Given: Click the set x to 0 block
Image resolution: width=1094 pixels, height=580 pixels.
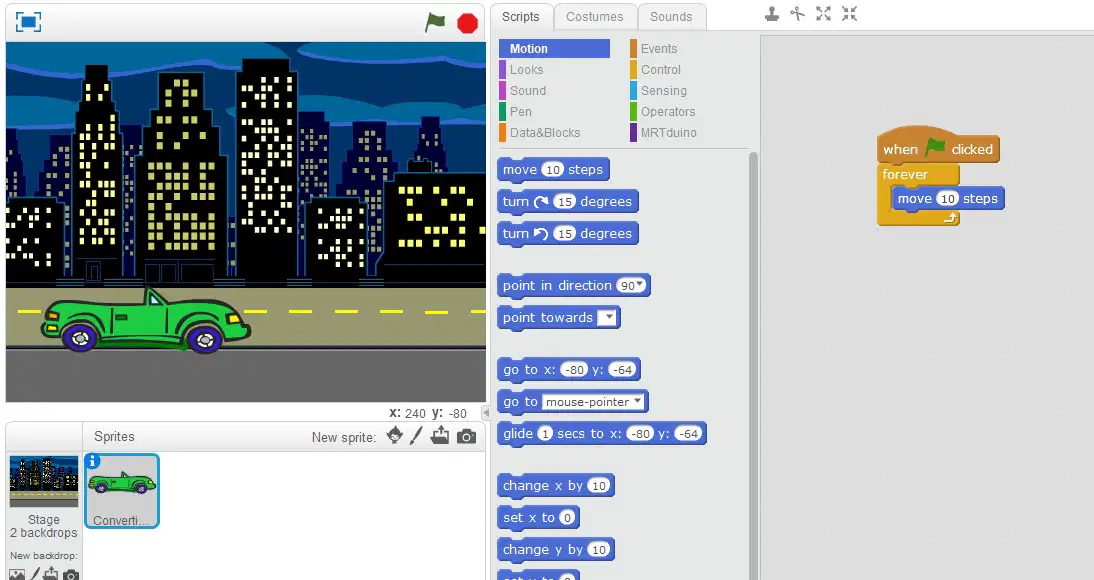Looking at the screenshot, I should tap(538, 518).
